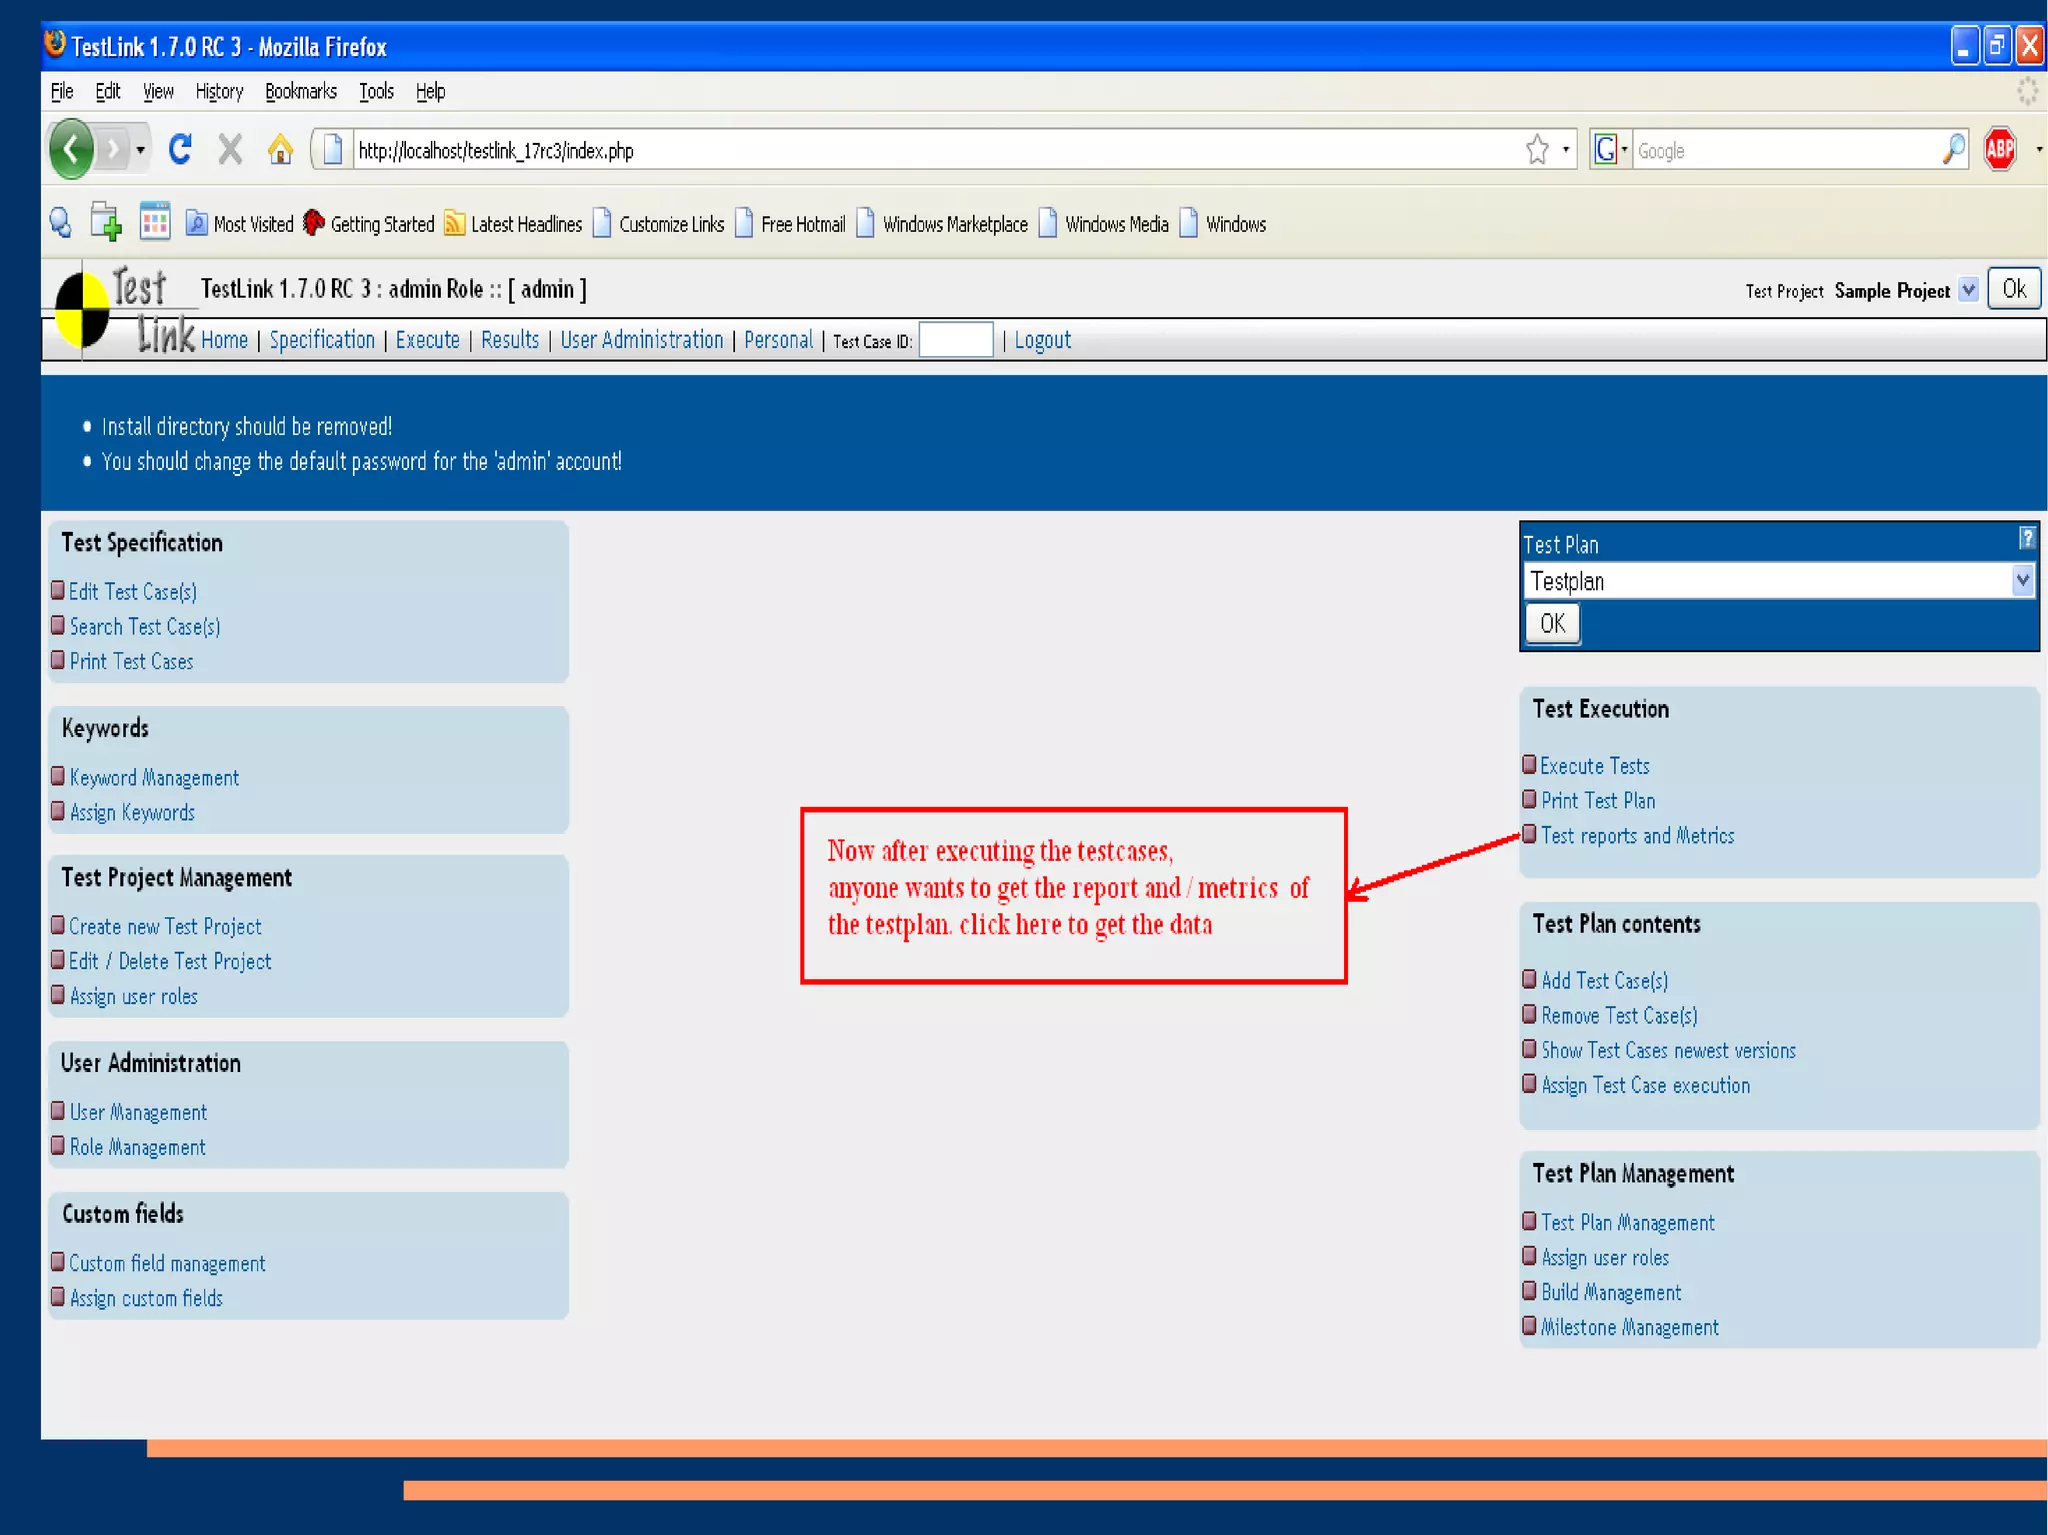2048x1535 pixels.
Task: Click the Execute Tests link
Action: 1595,766
